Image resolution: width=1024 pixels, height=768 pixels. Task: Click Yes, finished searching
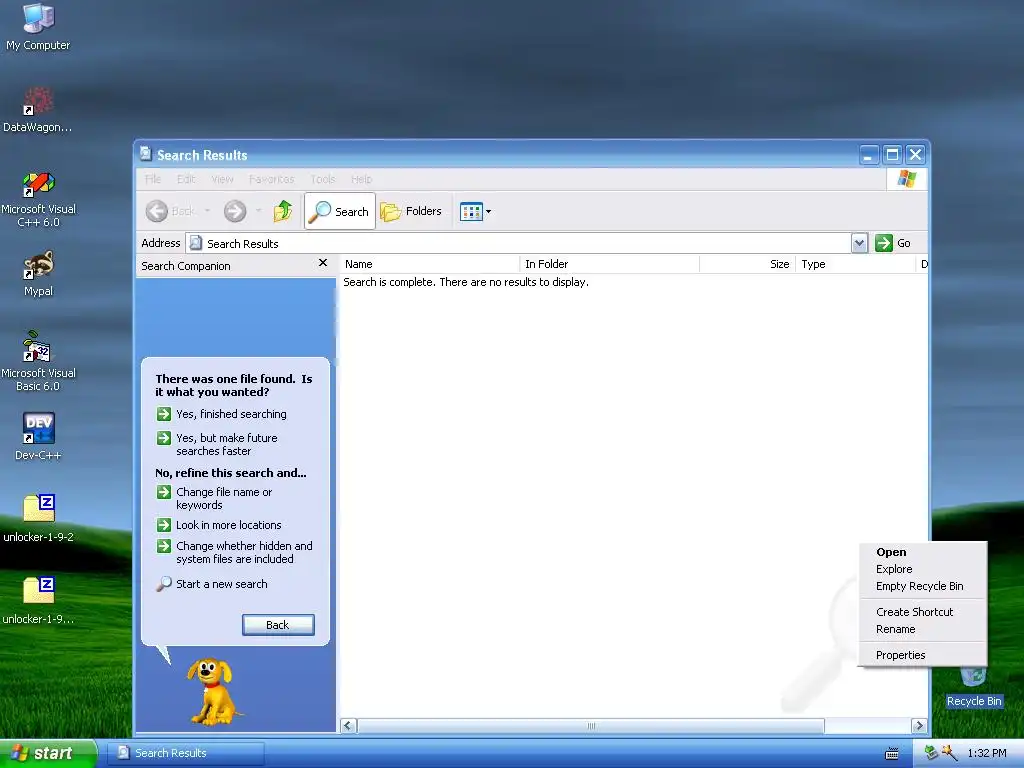click(x=222, y=414)
